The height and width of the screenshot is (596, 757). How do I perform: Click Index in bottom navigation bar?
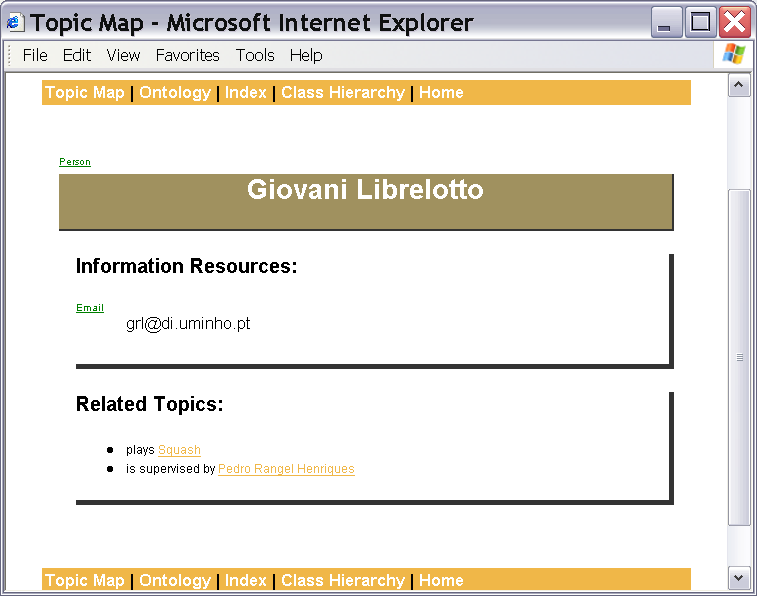[x=246, y=580]
